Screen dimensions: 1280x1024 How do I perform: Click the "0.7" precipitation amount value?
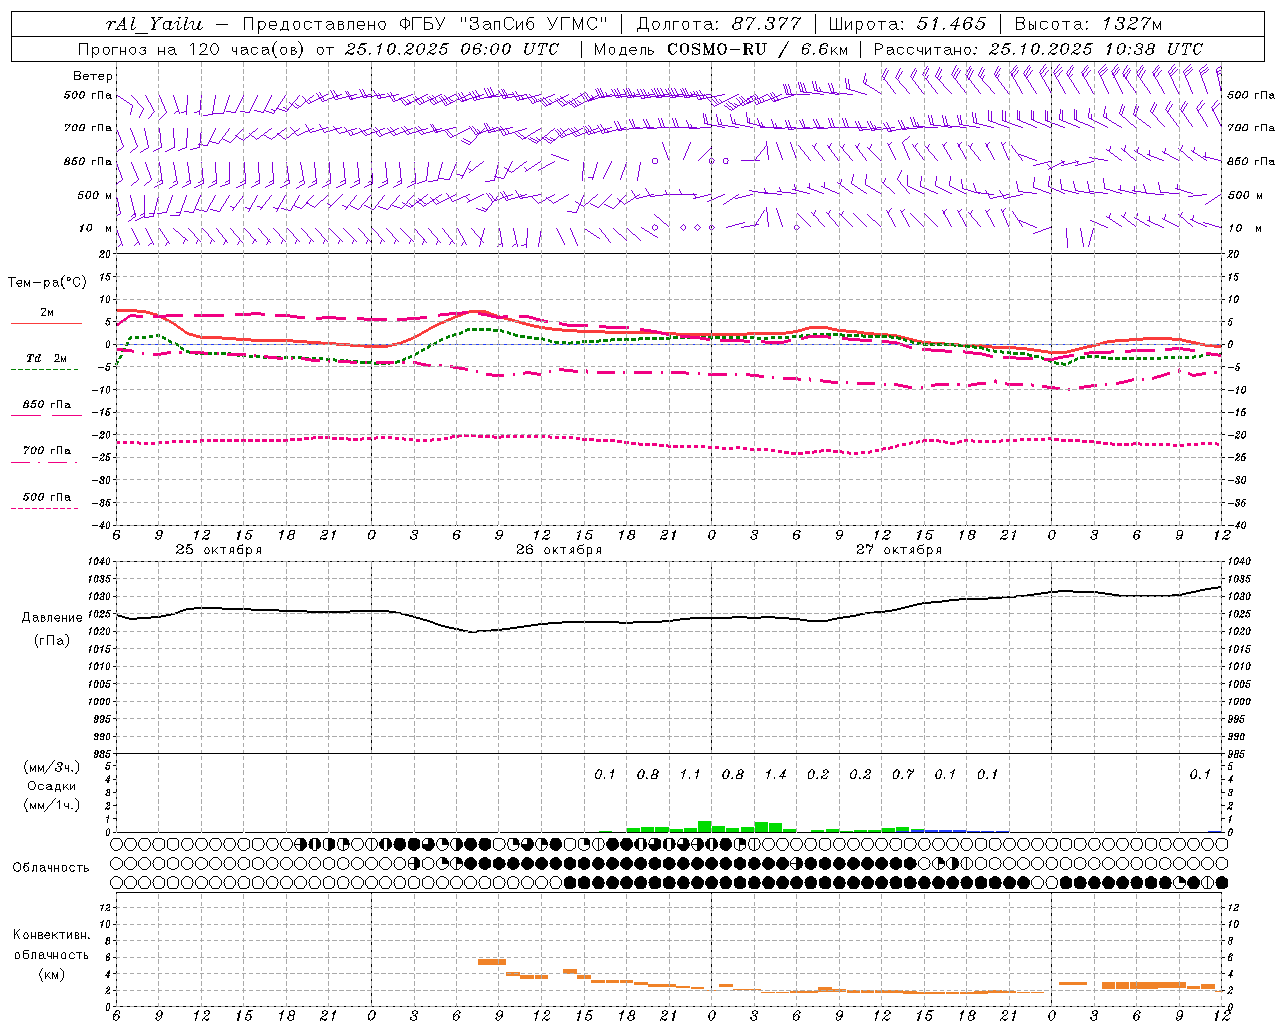(903, 774)
